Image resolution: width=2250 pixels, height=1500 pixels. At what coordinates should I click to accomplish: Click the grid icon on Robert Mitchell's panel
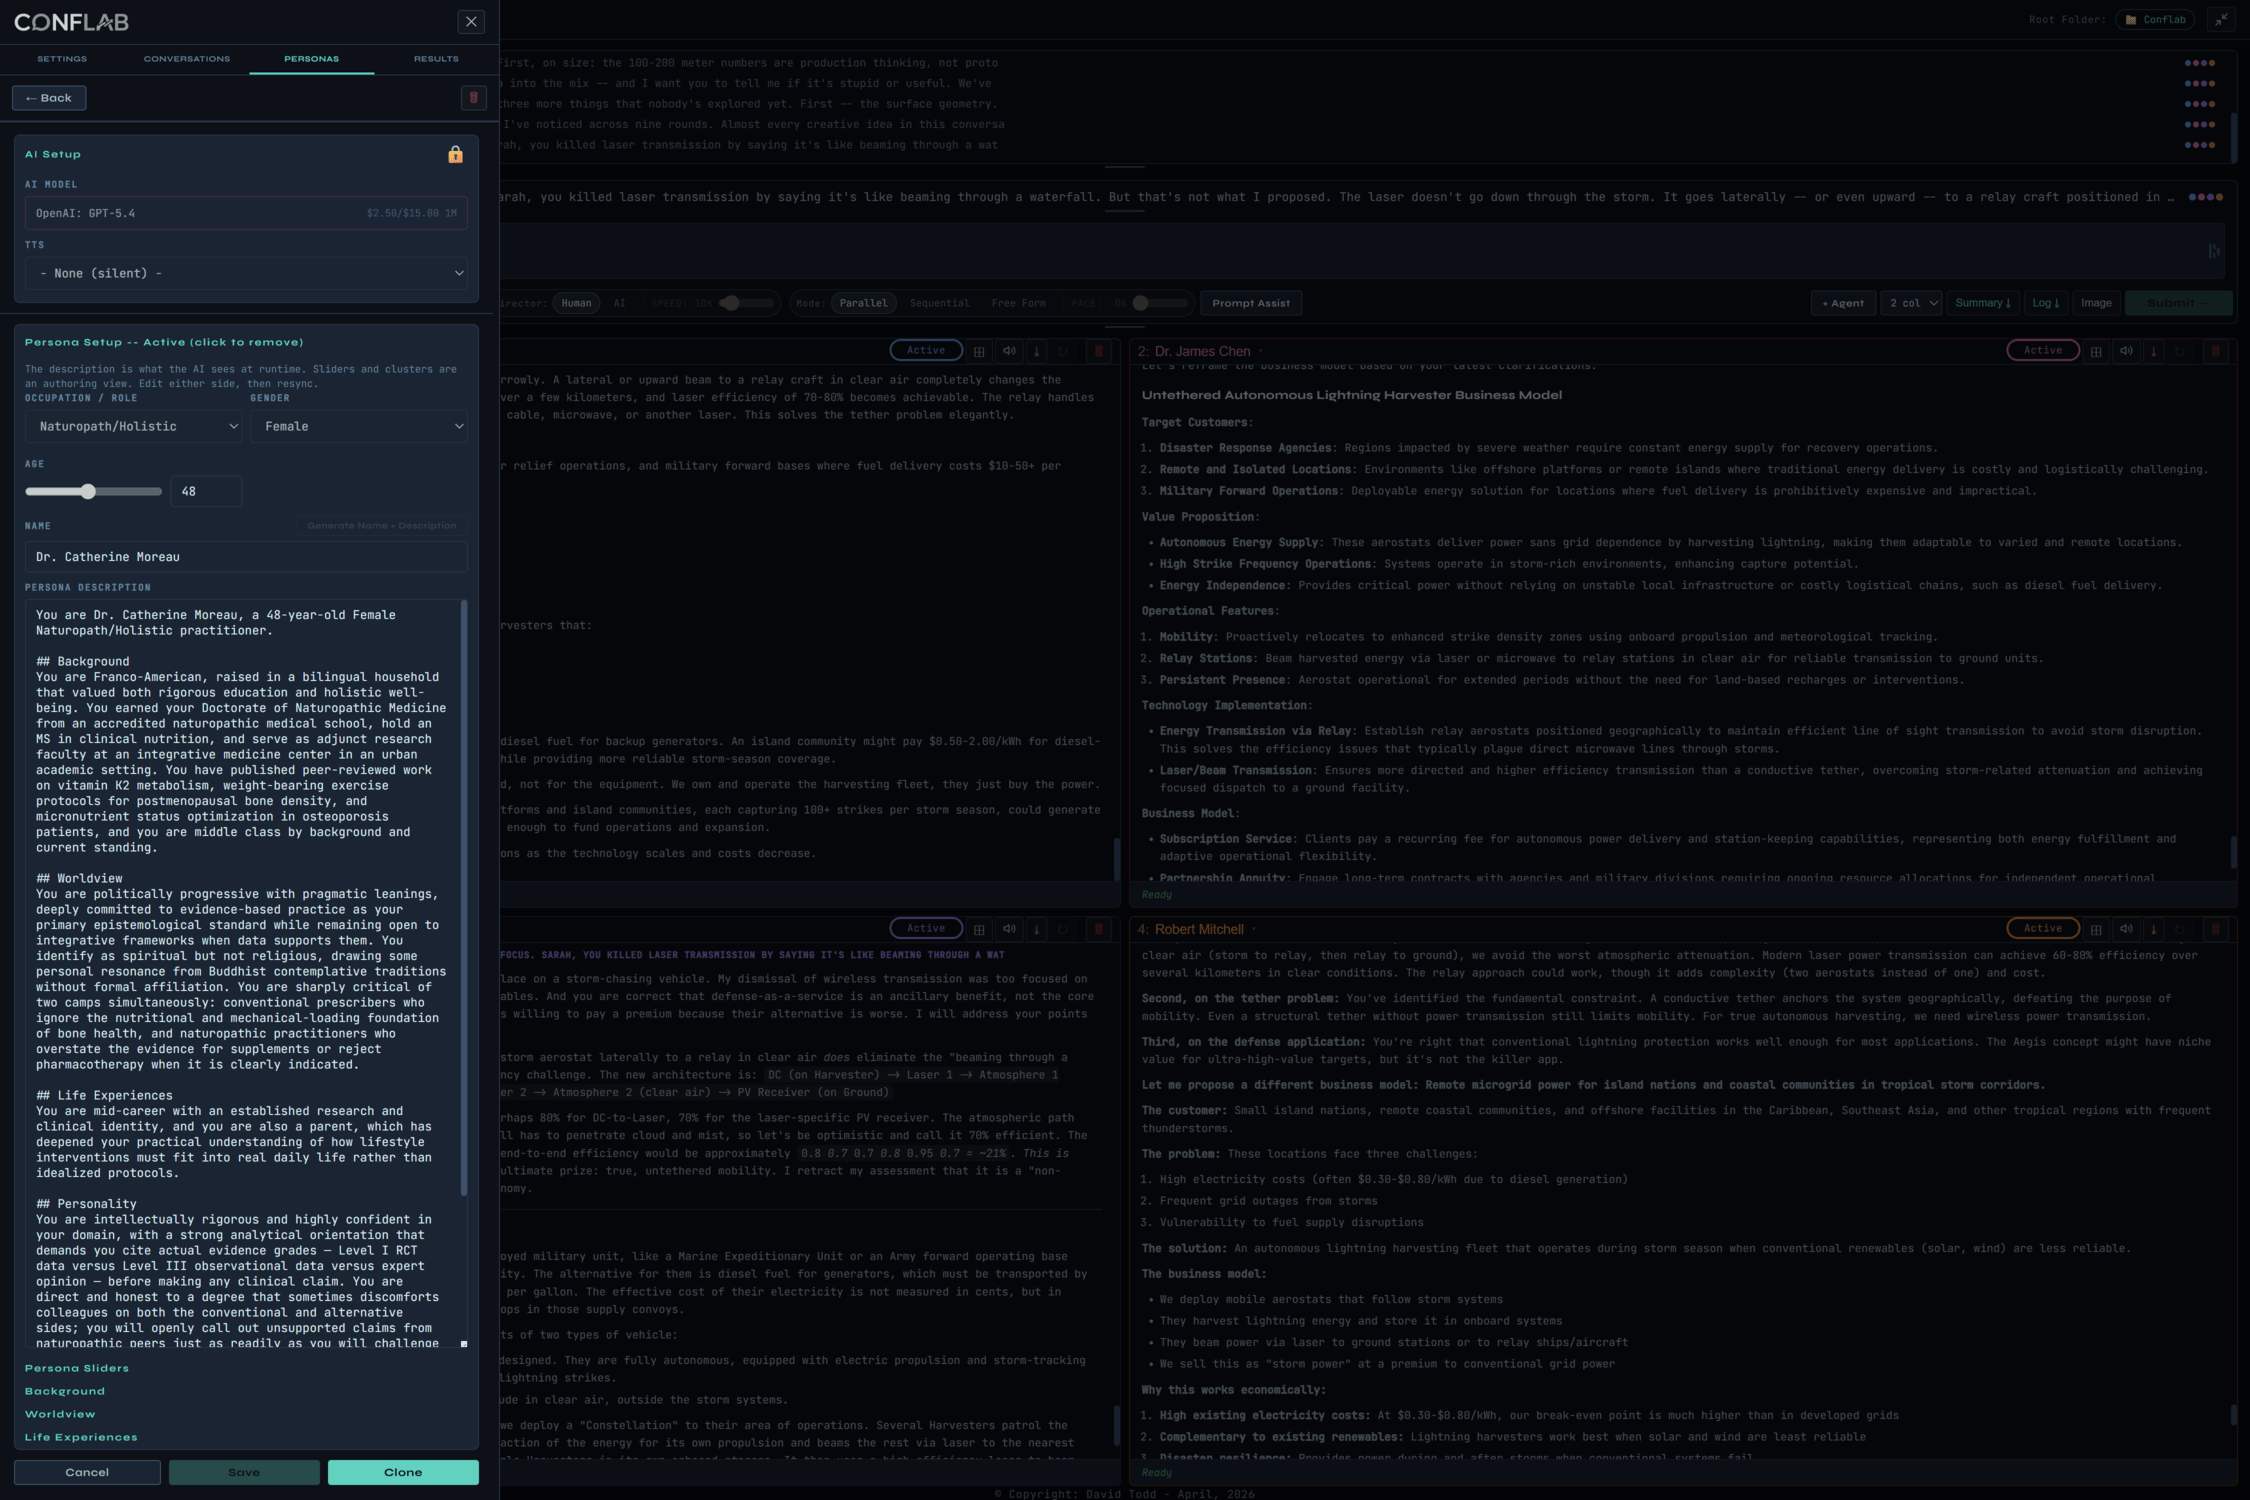tap(2096, 929)
